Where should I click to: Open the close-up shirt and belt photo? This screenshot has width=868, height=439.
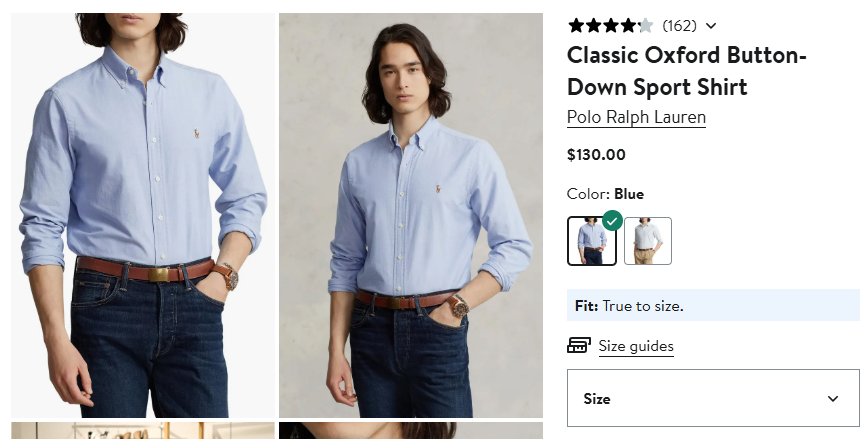(143, 215)
